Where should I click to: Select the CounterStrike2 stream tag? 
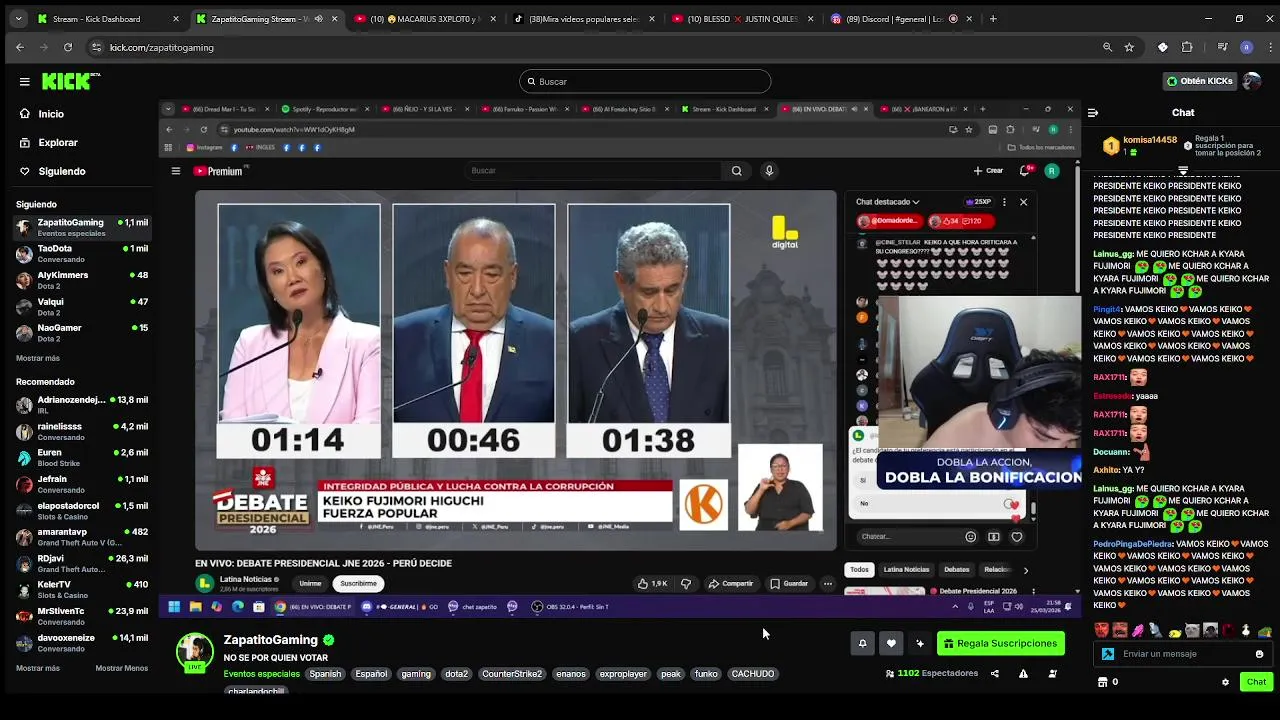(512, 674)
